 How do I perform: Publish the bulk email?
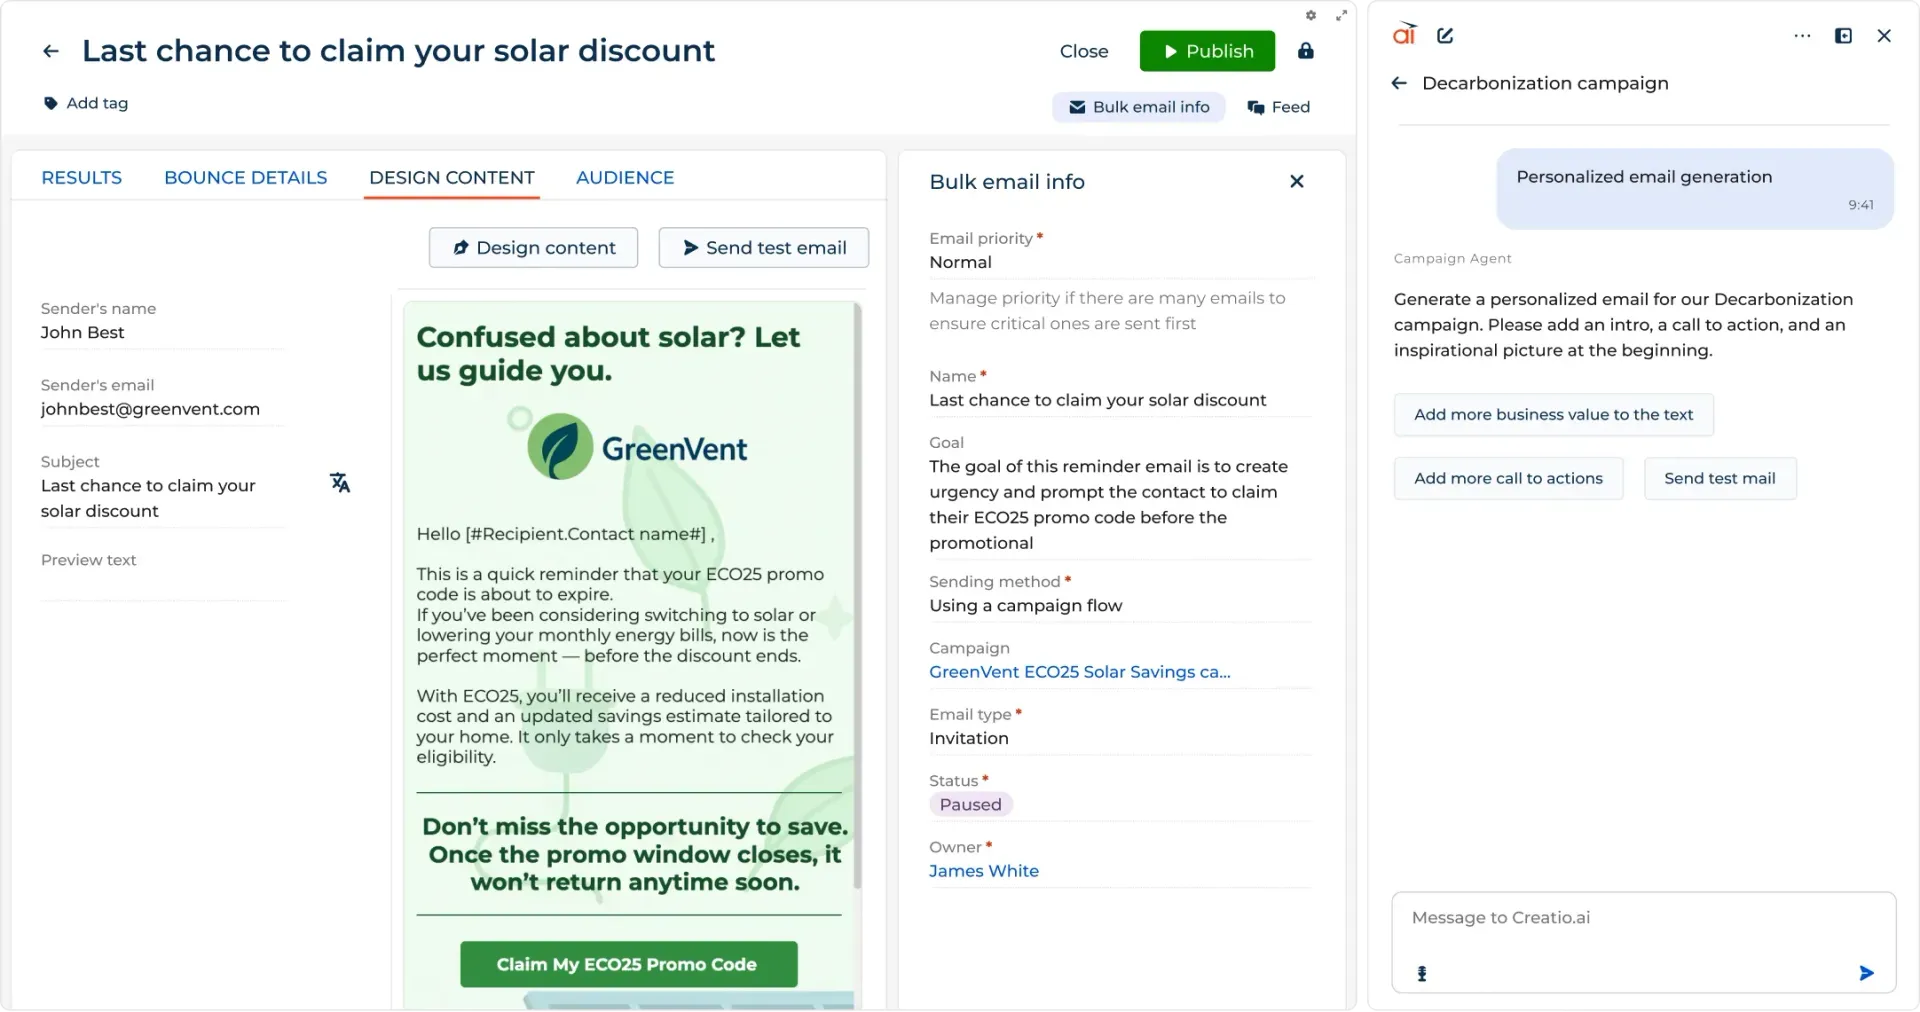[x=1207, y=51]
